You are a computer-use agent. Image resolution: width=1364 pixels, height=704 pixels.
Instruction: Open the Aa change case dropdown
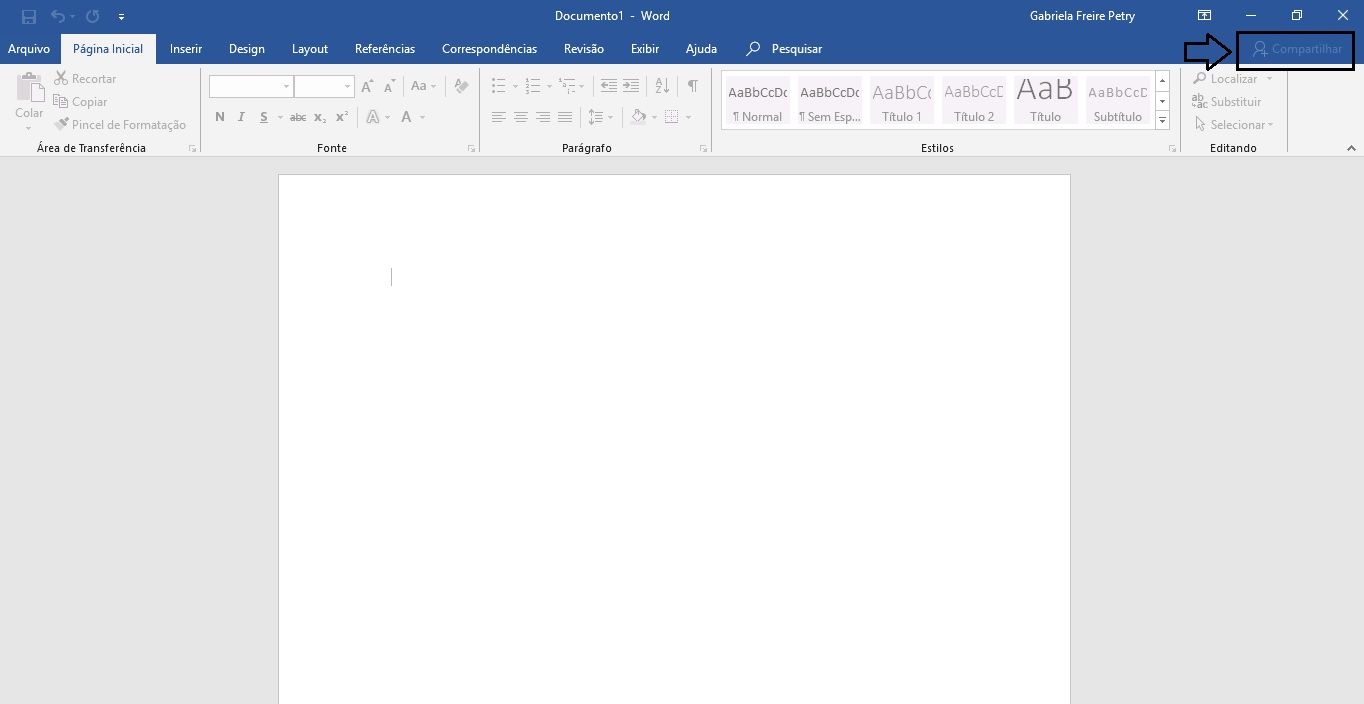[x=424, y=86]
